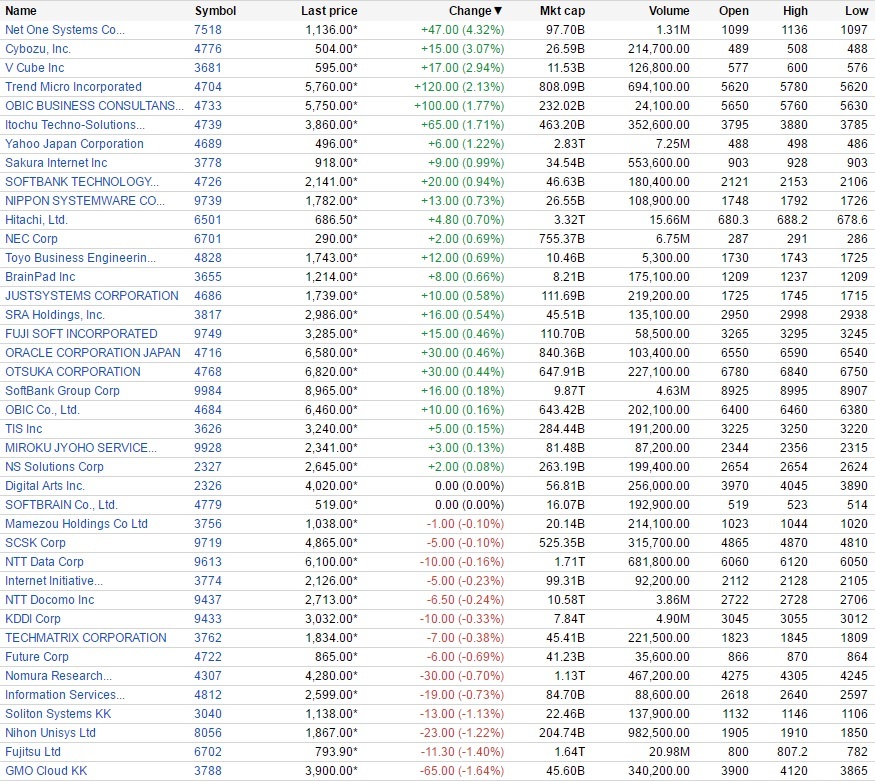
Task: Open Sakura Internet Inc link
Action: [x=56, y=162]
